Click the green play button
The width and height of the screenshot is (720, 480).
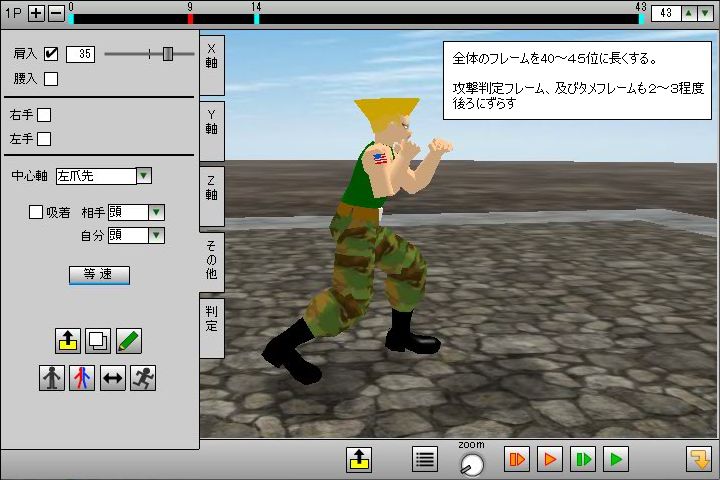click(616, 459)
